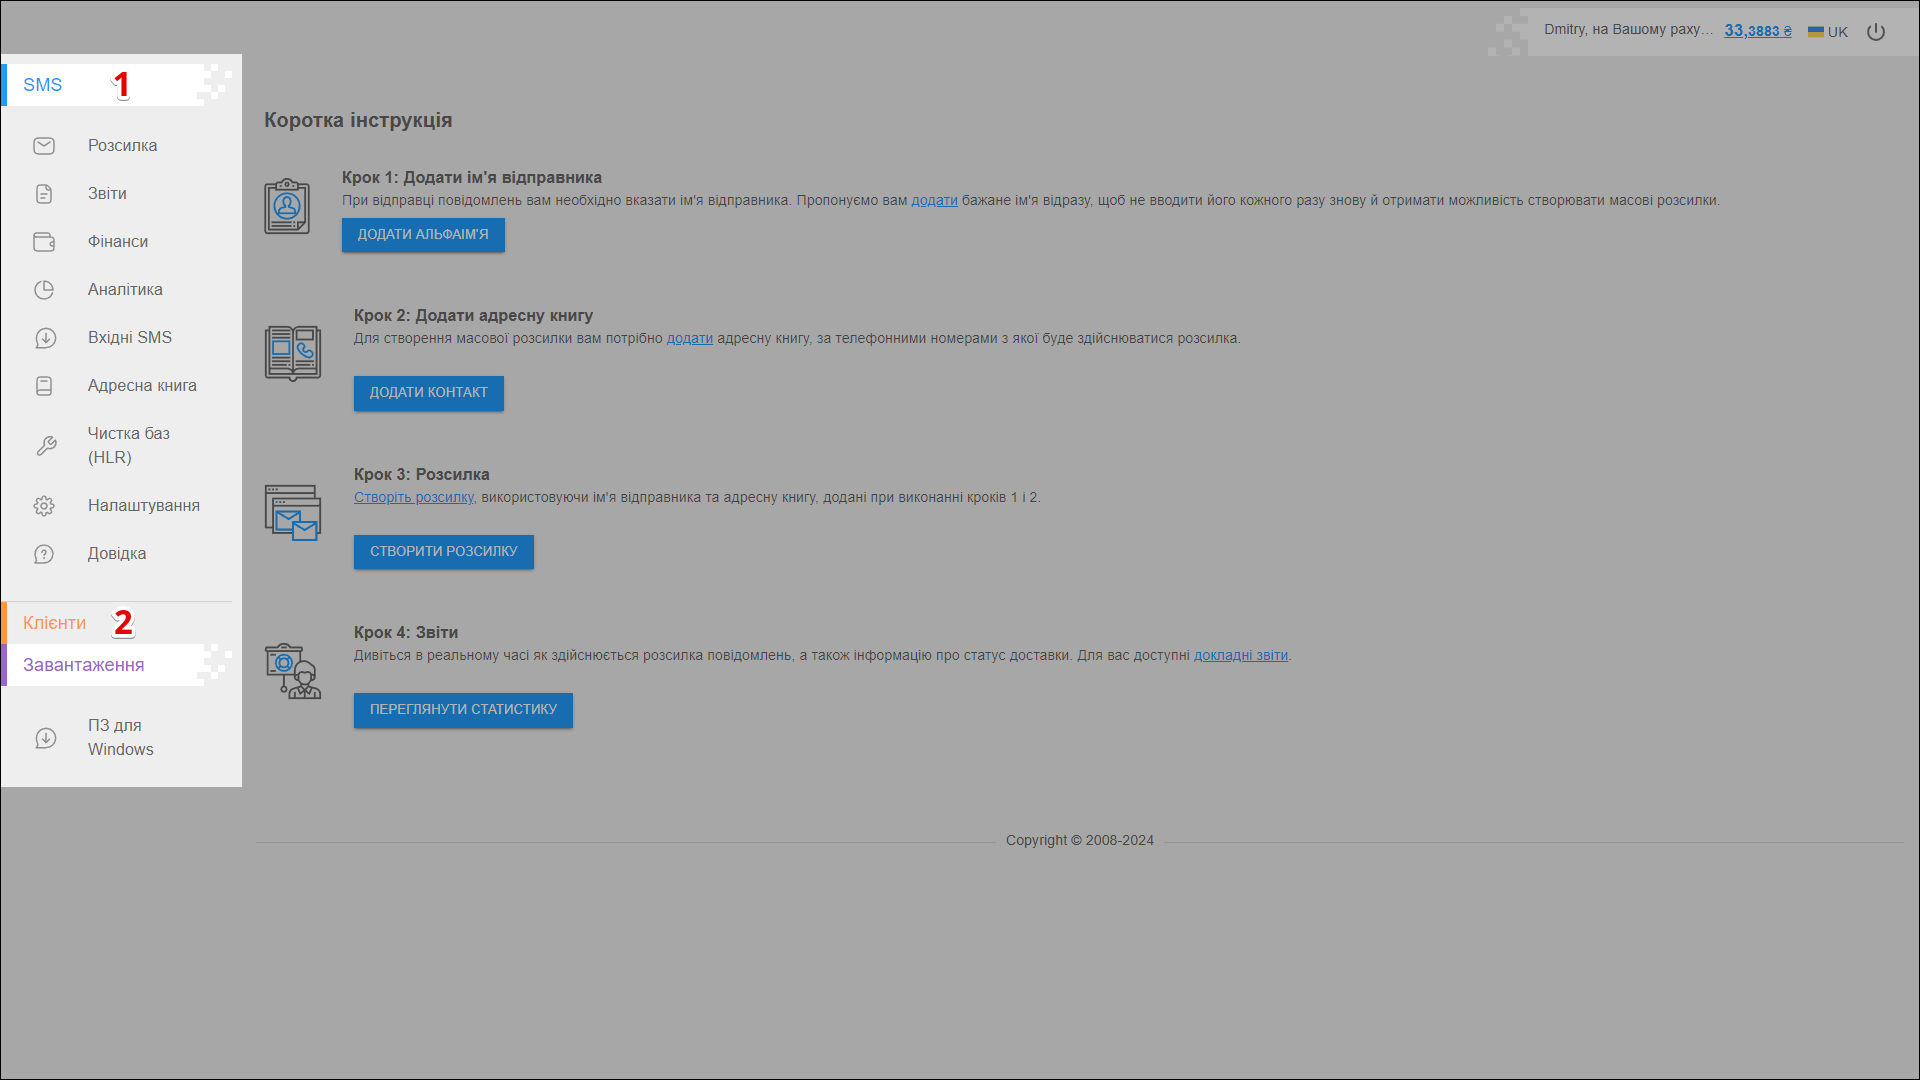Click the gear icon beside Налаштування
The height and width of the screenshot is (1080, 1920).
coord(44,506)
